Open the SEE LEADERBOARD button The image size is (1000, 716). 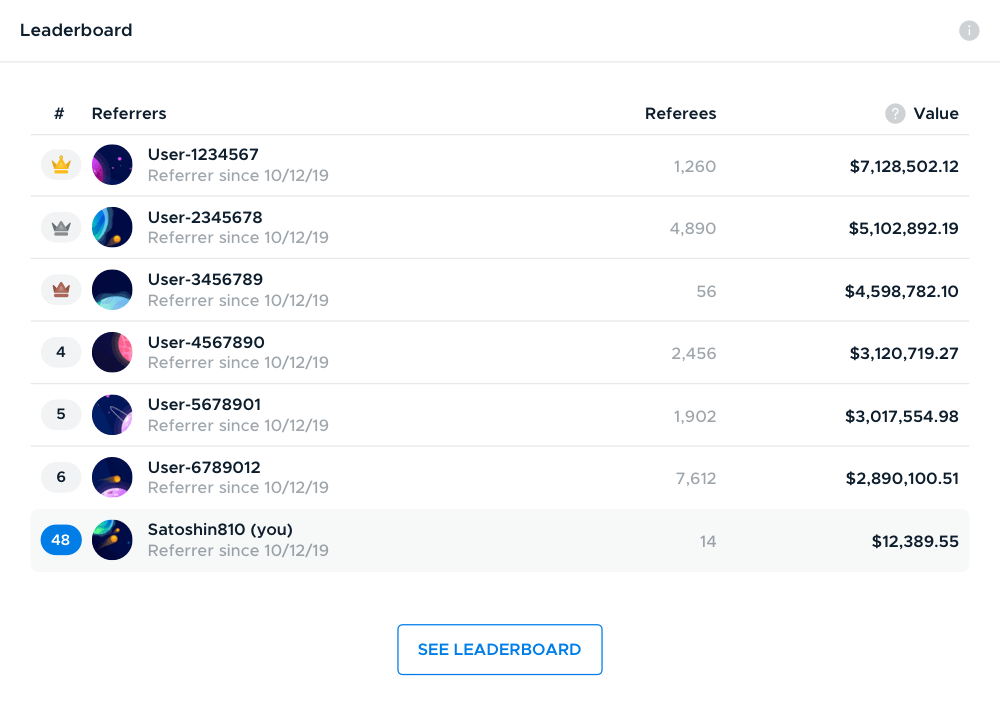click(x=499, y=650)
